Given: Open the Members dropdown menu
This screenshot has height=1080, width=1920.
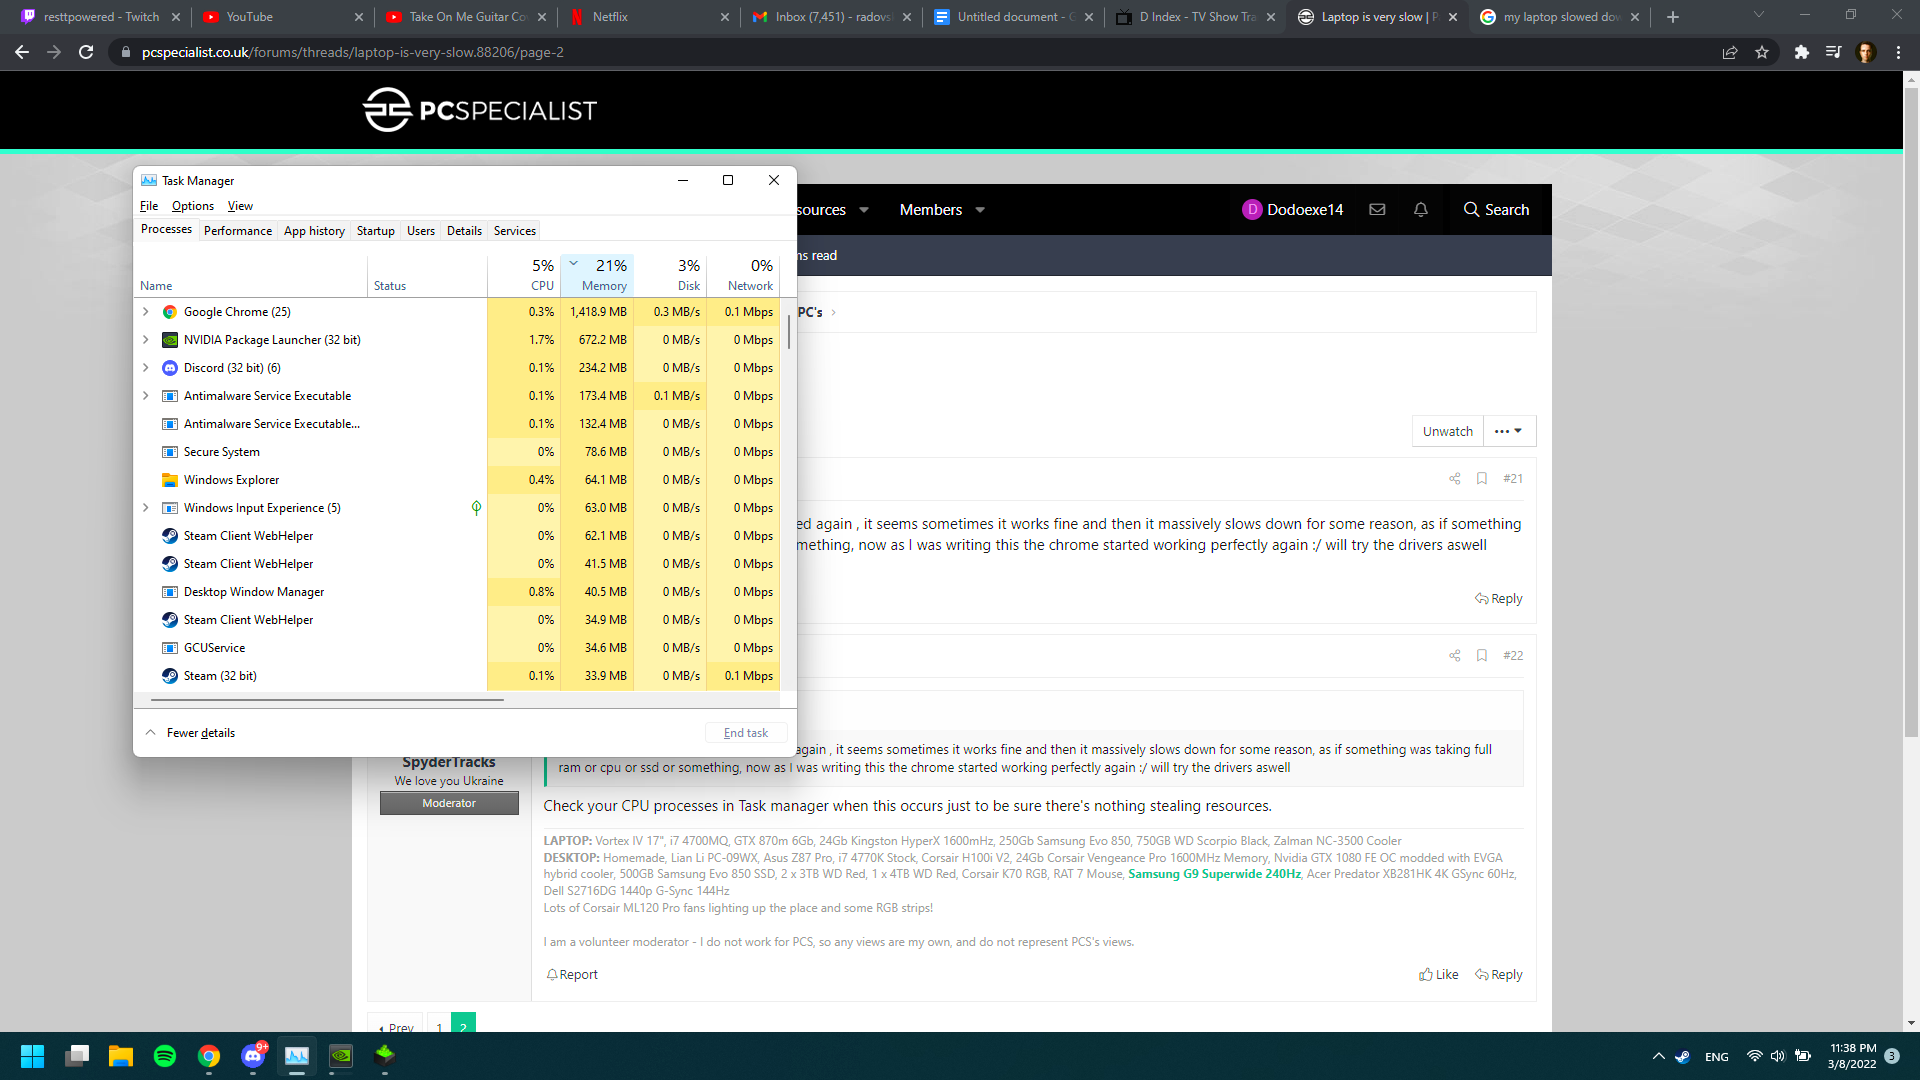Looking at the screenshot, I should tap(942, 210).
